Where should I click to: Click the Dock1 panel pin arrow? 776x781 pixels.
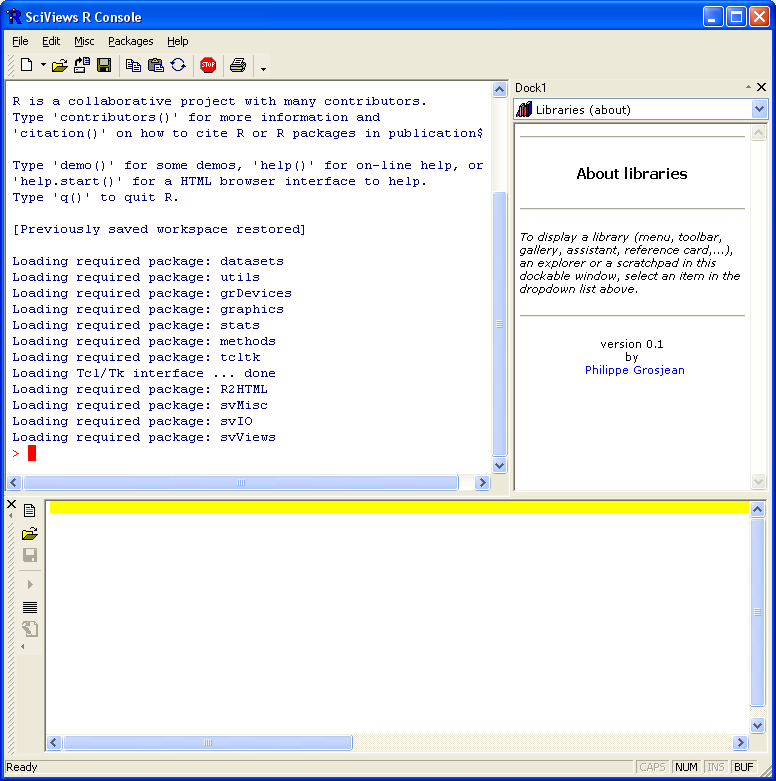[748, 87]
